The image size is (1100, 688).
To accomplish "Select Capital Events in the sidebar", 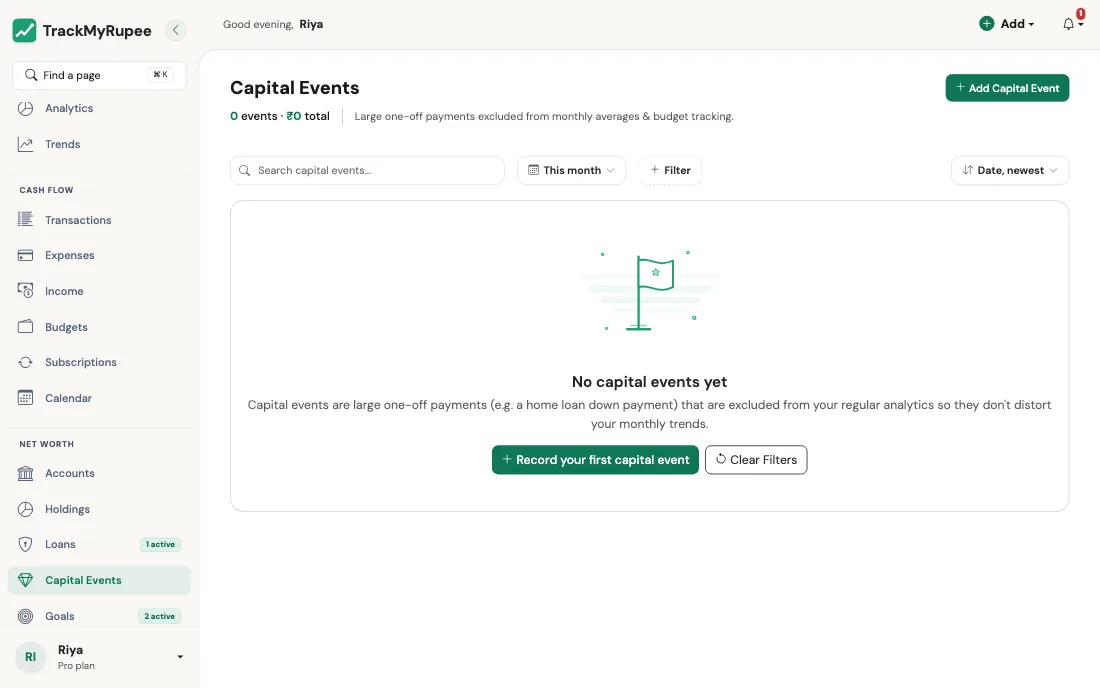I will (x=100, y=580).
